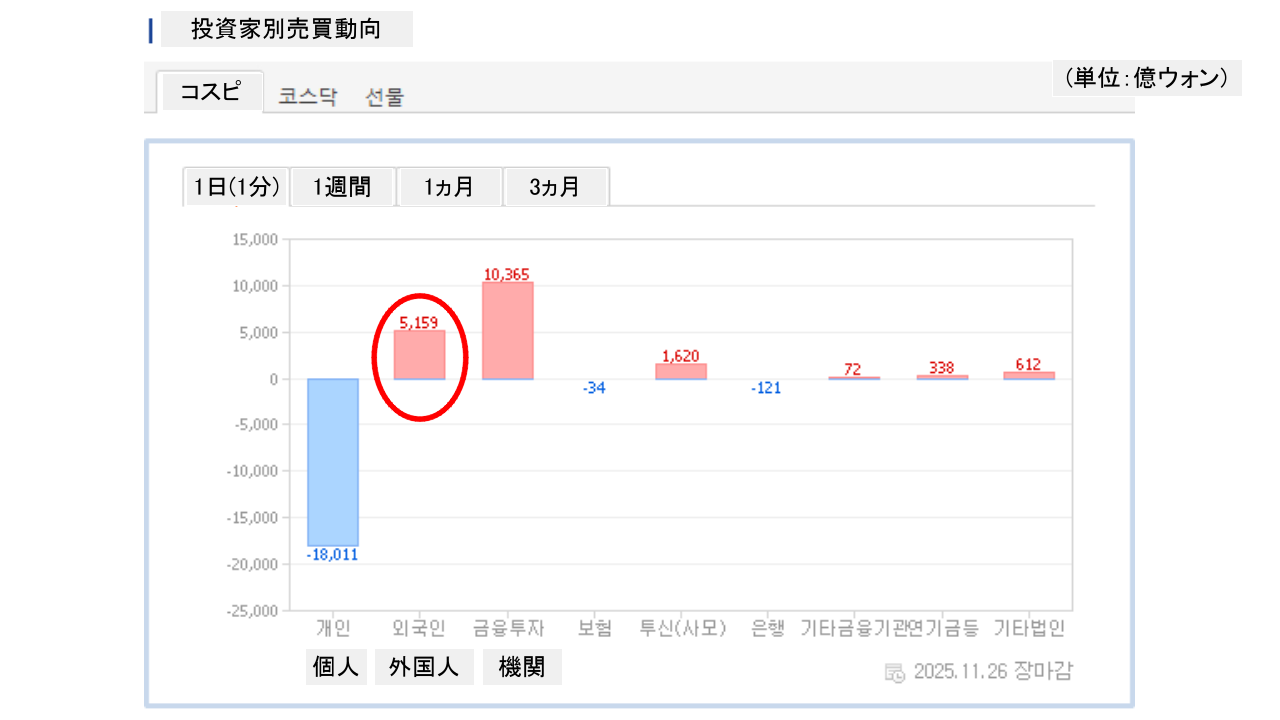Click the 外国人 translation label
The height and width of the screenshot is (720, 1280).
424,668
